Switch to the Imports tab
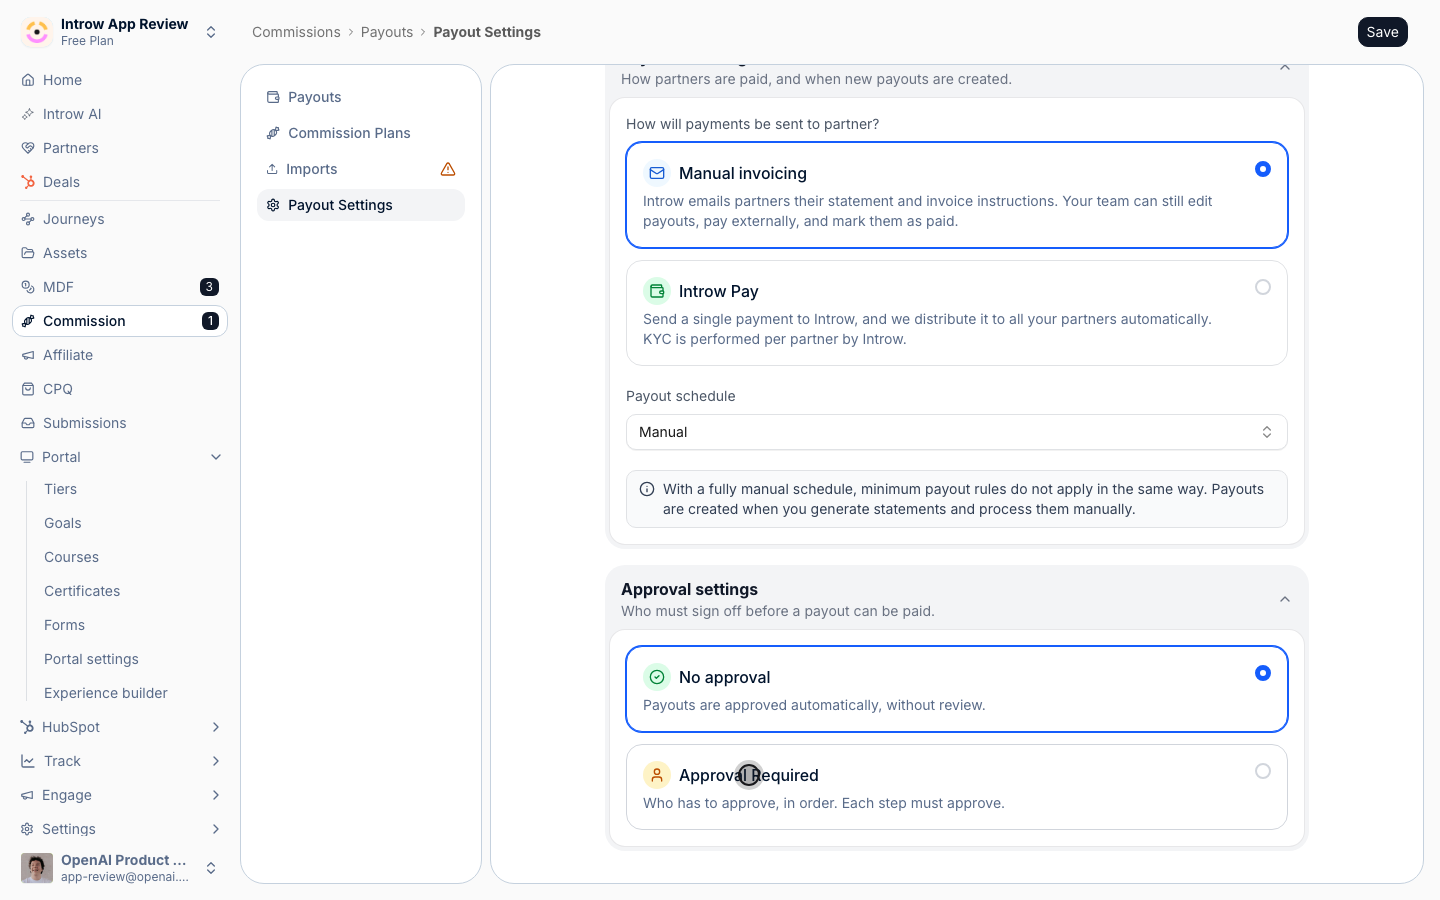Viewport: 1440px width, 900px height. (x=361, y=169)
